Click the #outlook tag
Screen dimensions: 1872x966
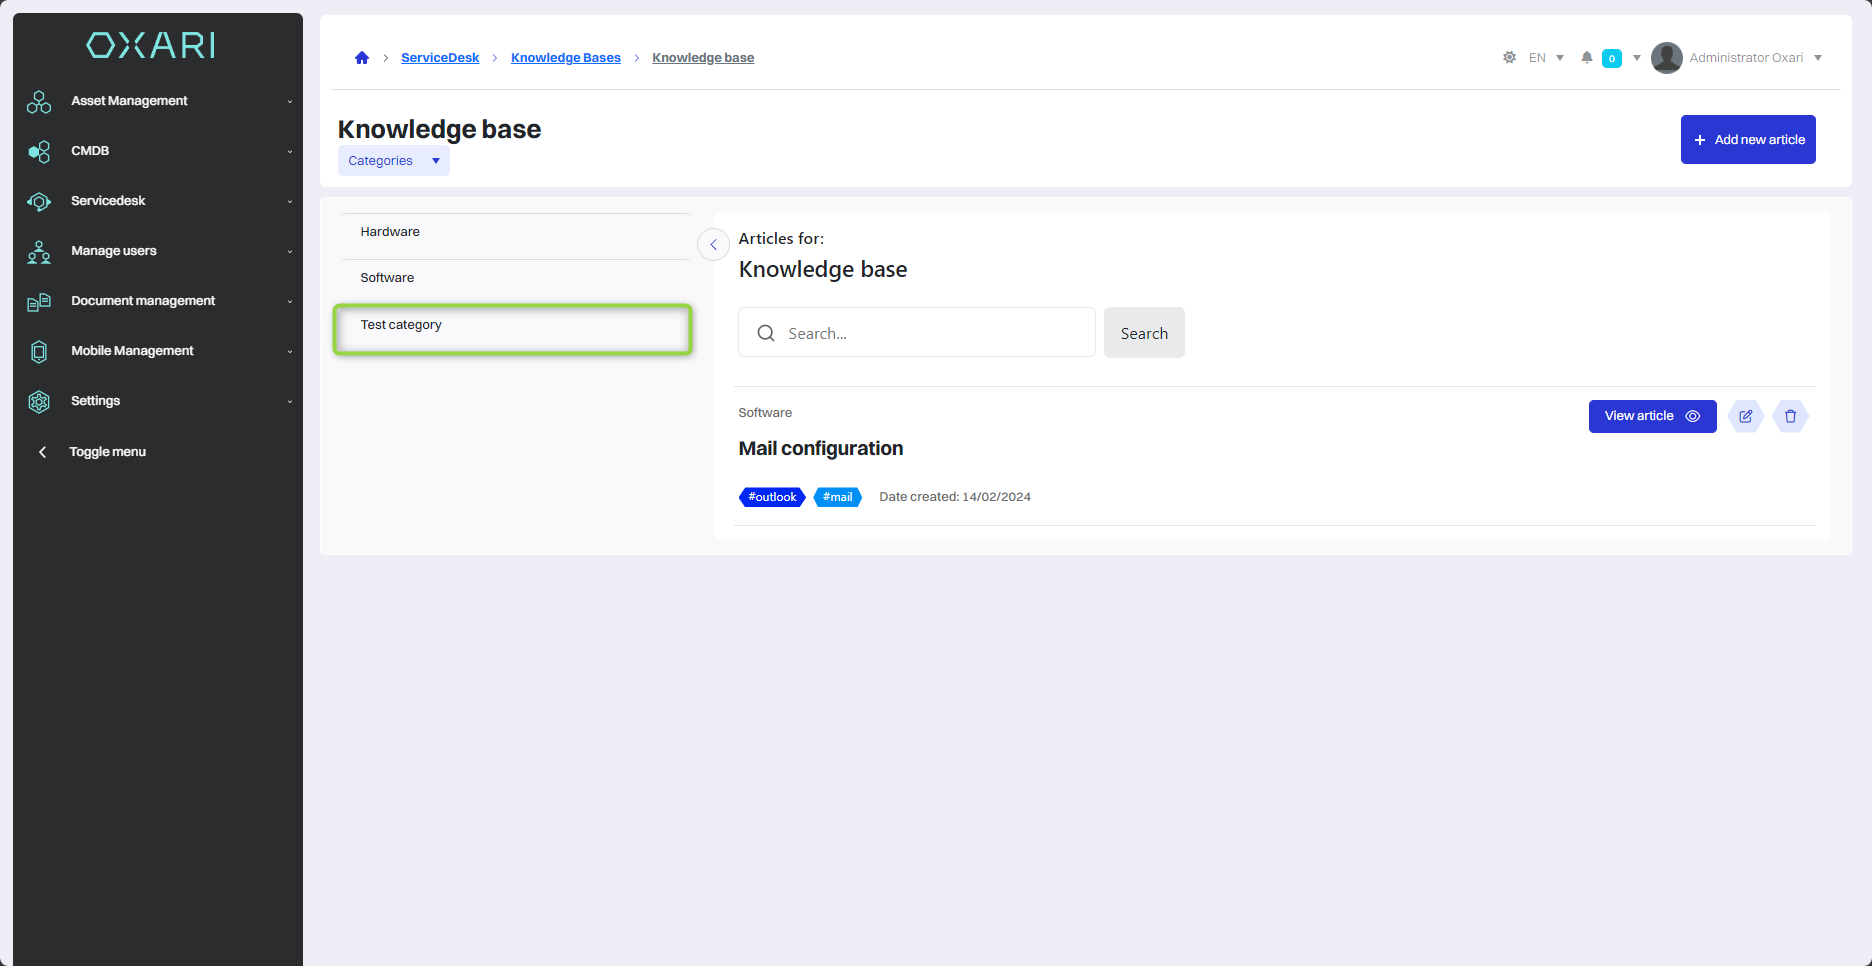(x=772, y=497)
